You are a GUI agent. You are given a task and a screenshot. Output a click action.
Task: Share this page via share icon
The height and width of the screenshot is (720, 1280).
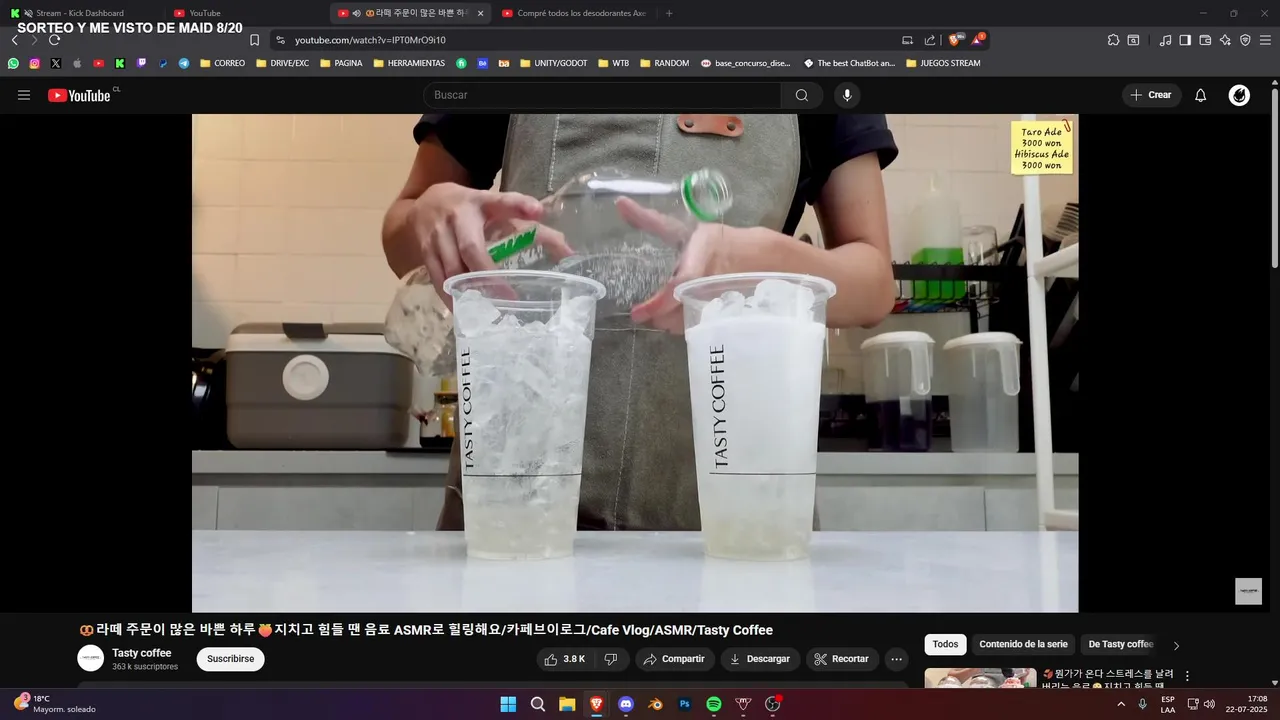[930, 40]
